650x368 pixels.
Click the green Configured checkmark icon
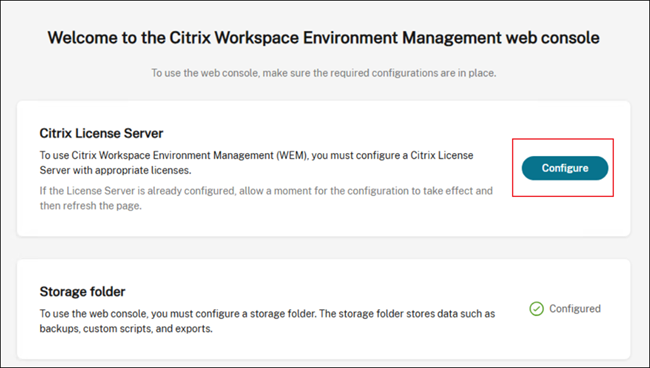pos(536,309)
